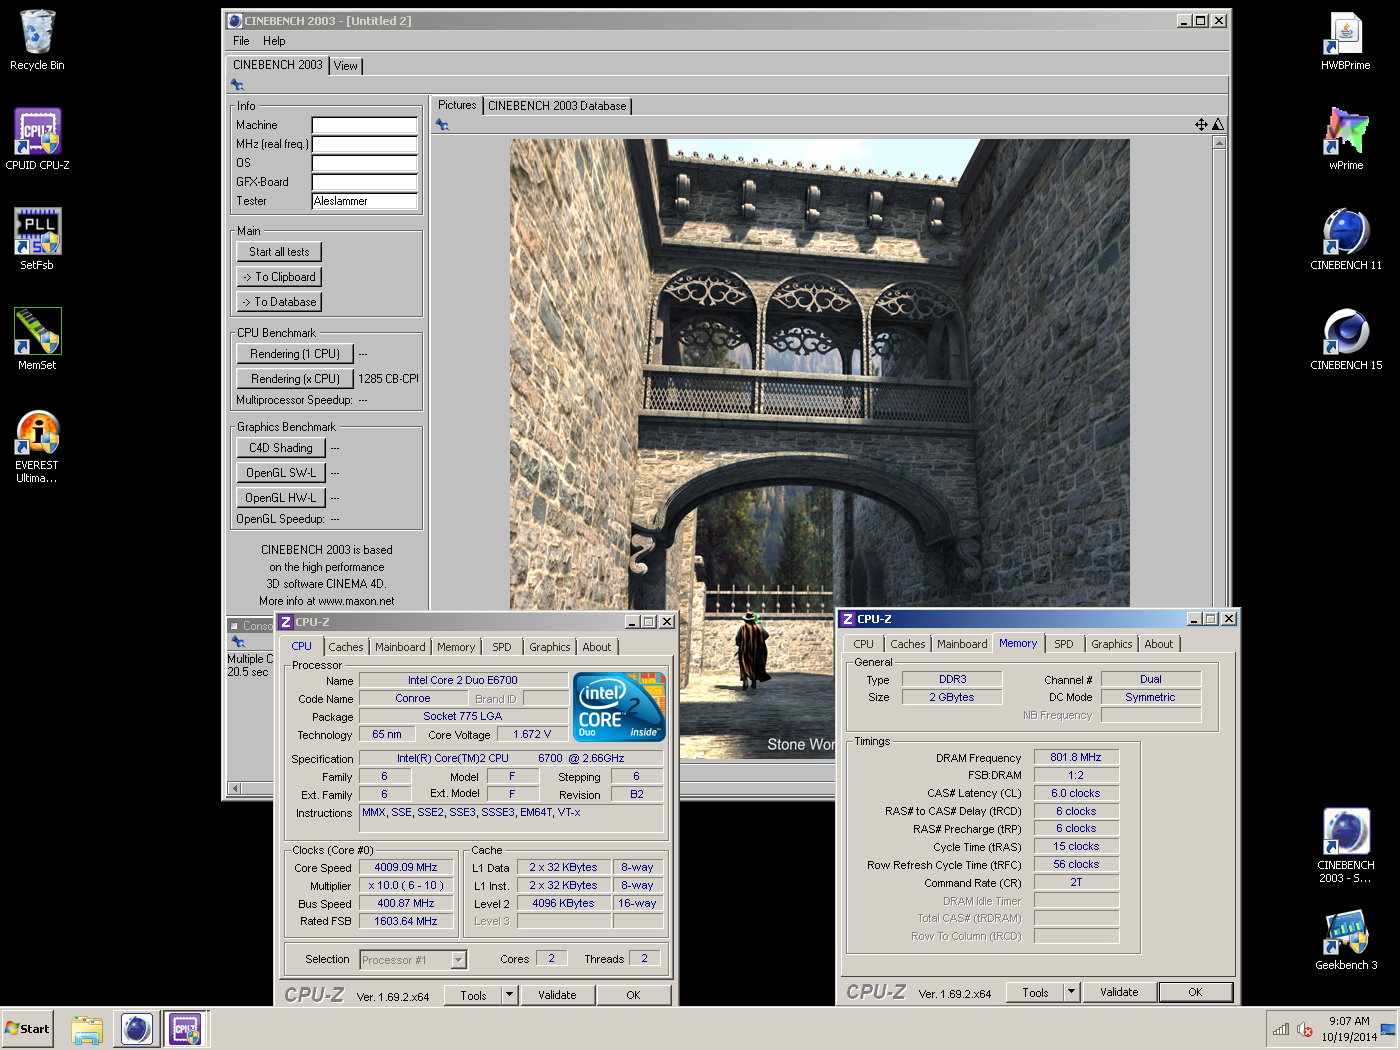Open HWBPrime desktop shortcut
This screenshot has width=1400, height=1050.
(1346, 40)
